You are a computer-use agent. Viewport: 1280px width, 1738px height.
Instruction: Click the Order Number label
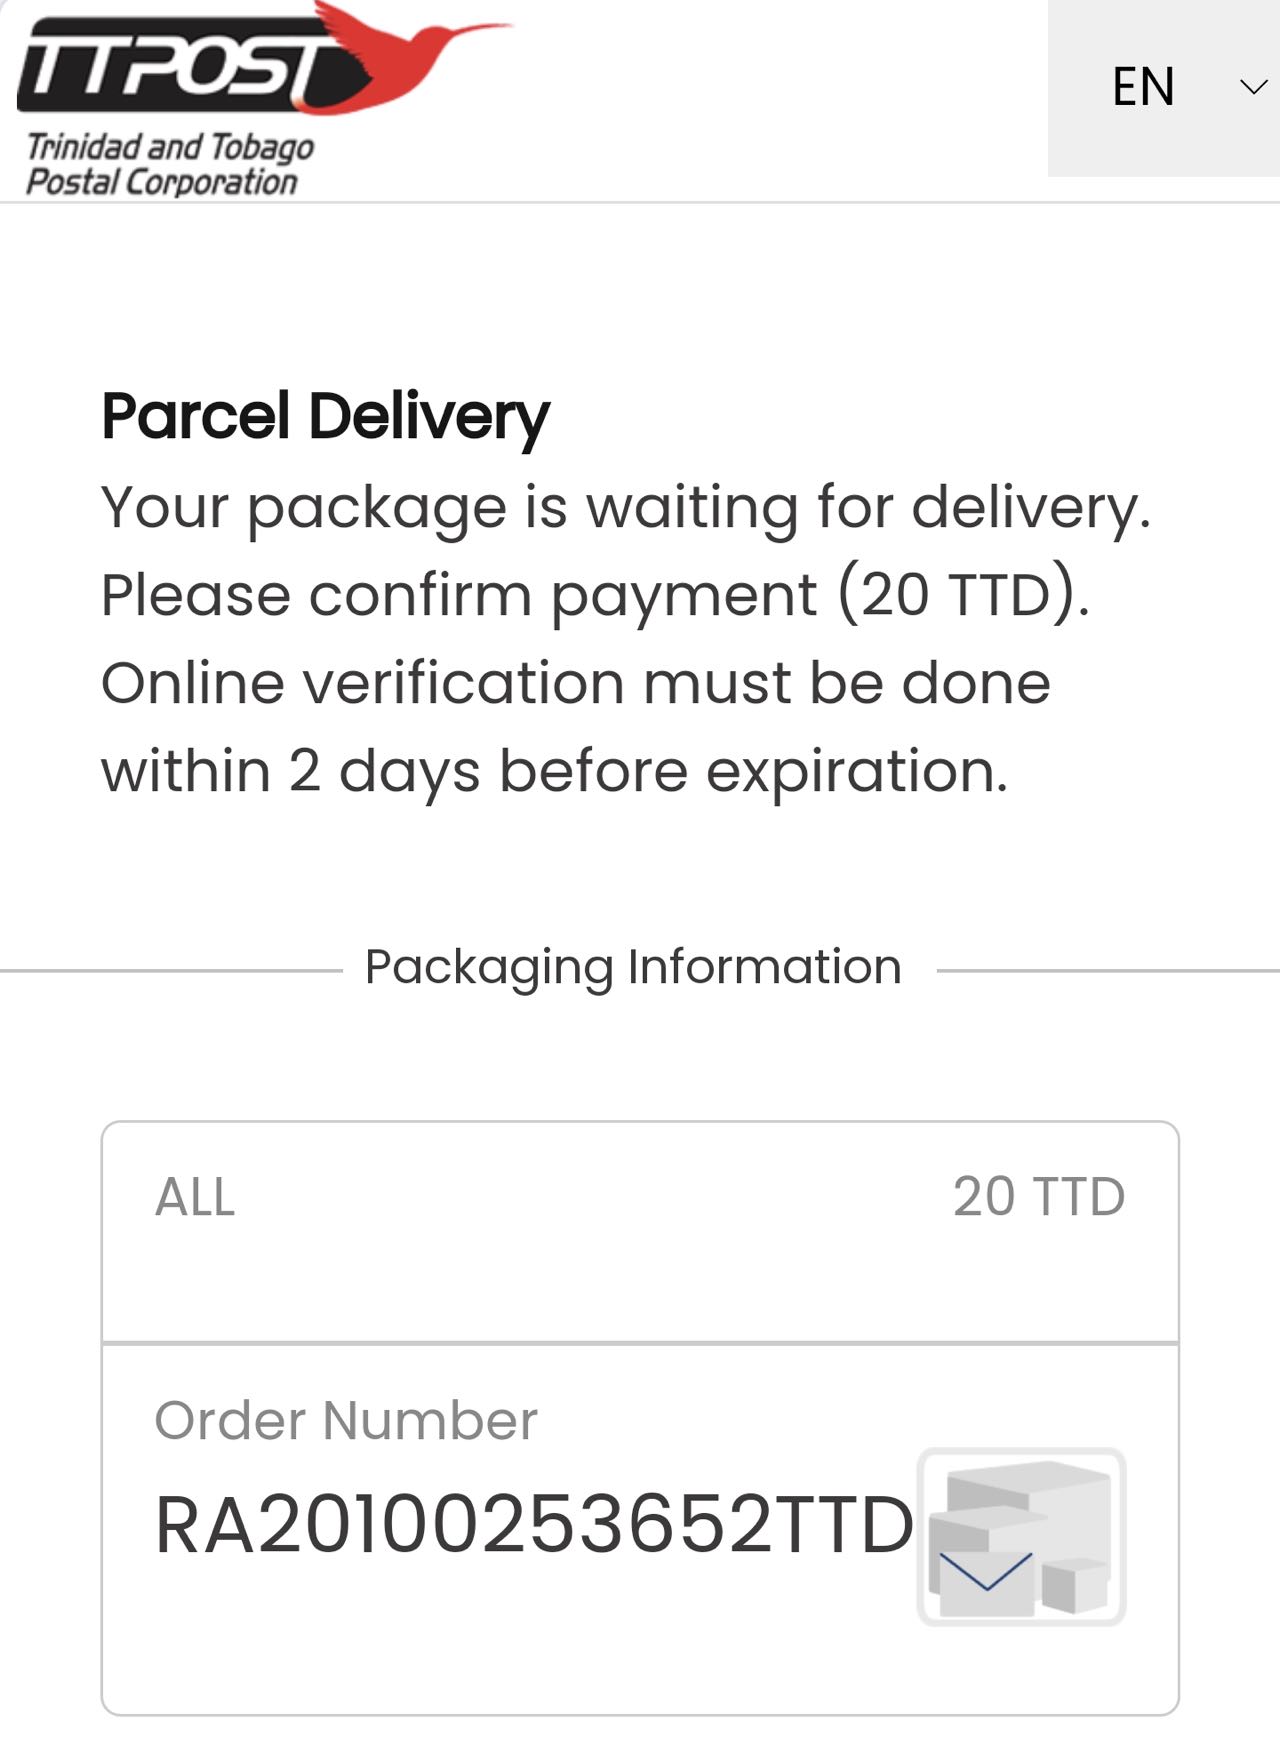[x=346, y=1420]
